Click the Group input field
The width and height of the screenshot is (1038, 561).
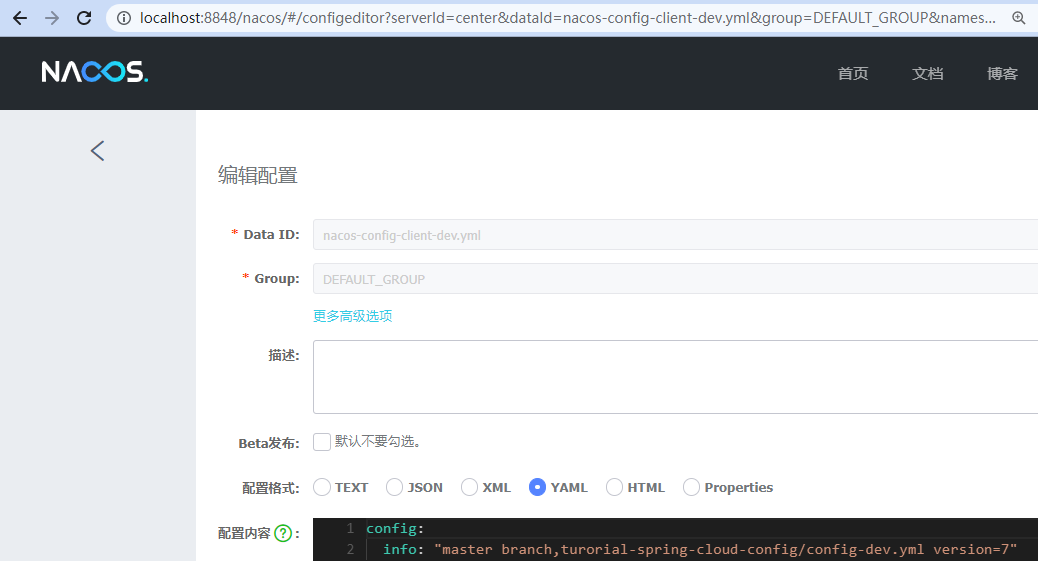pyautogui.click(x=675, y=279)
